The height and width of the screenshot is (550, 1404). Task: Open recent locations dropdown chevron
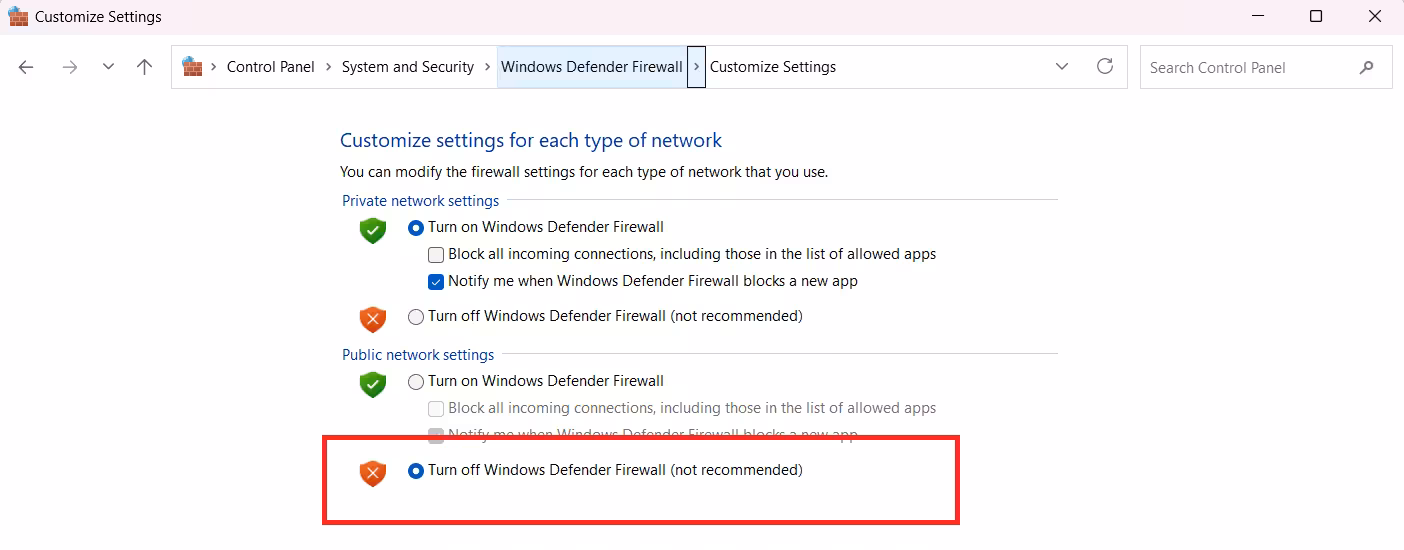[108, 67]
